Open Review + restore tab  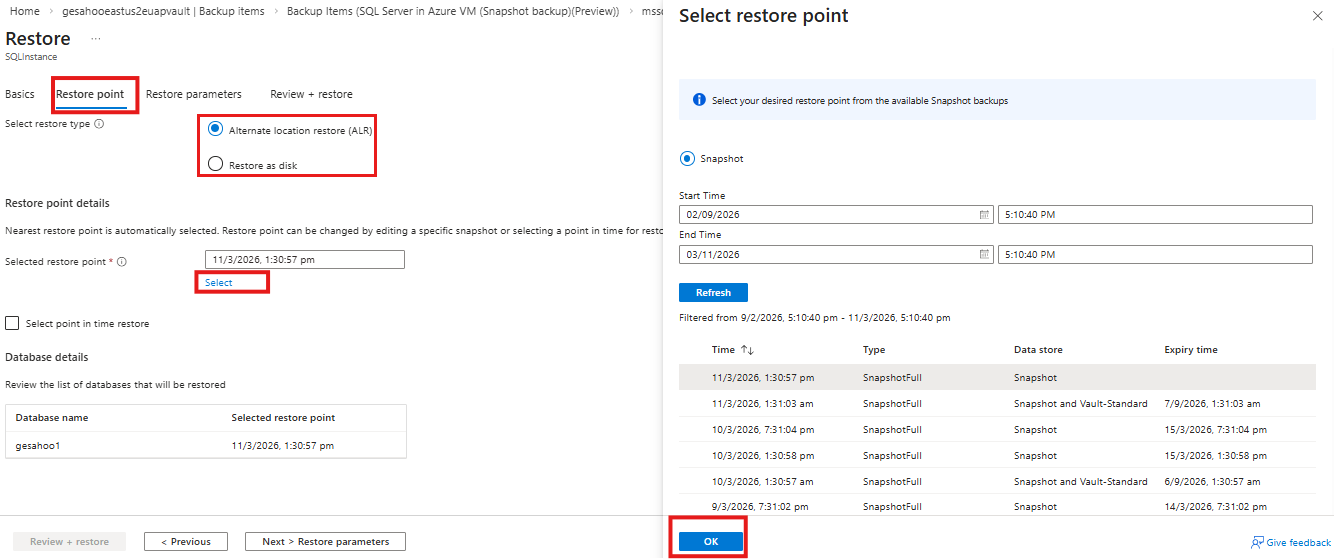(x=311, y=94)
